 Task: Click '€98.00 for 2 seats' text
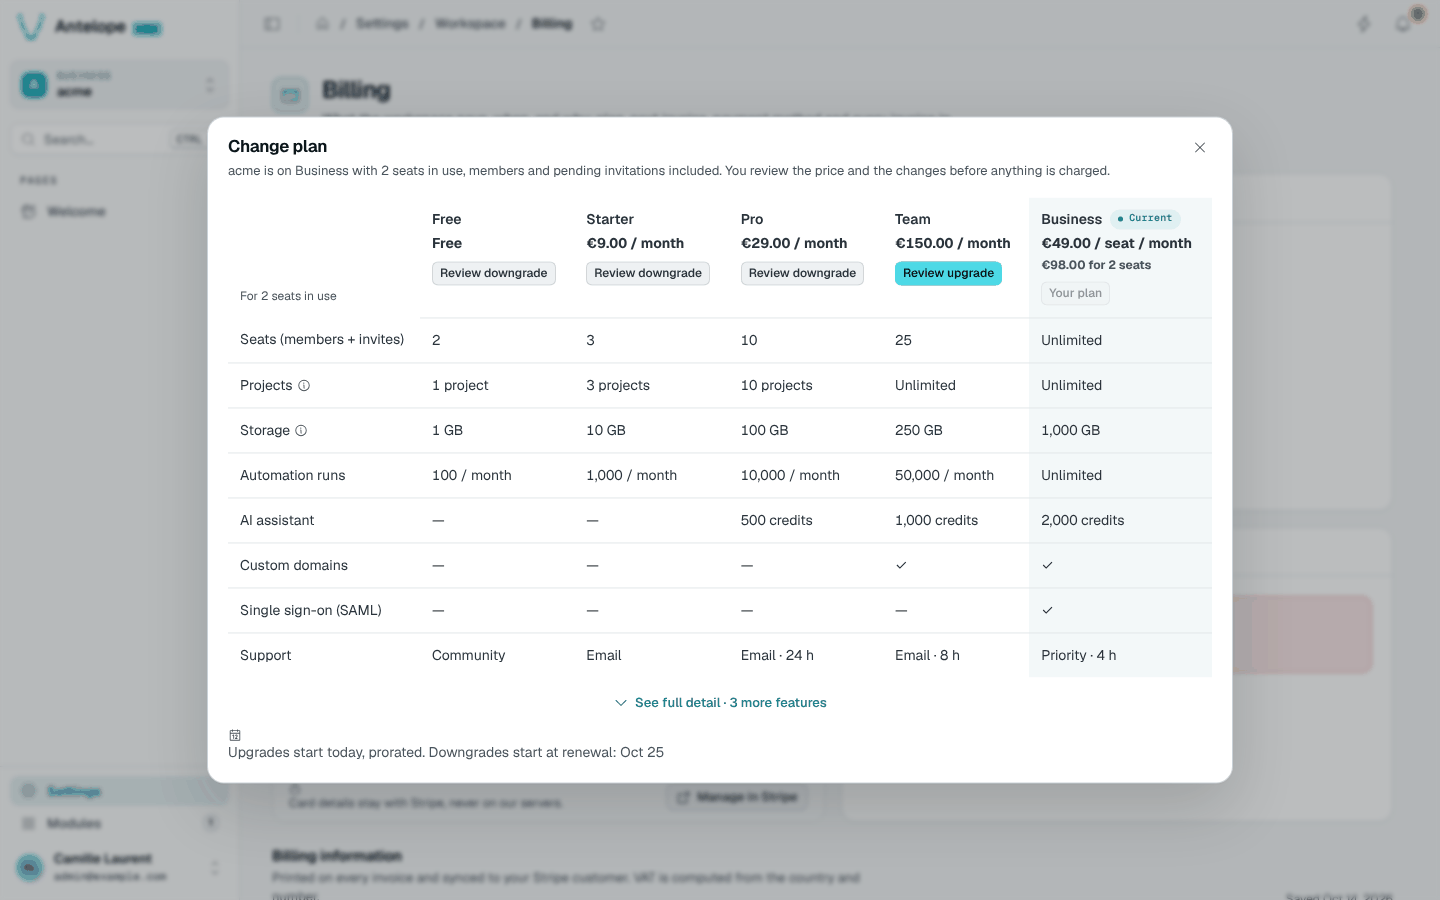point(1096,265)
